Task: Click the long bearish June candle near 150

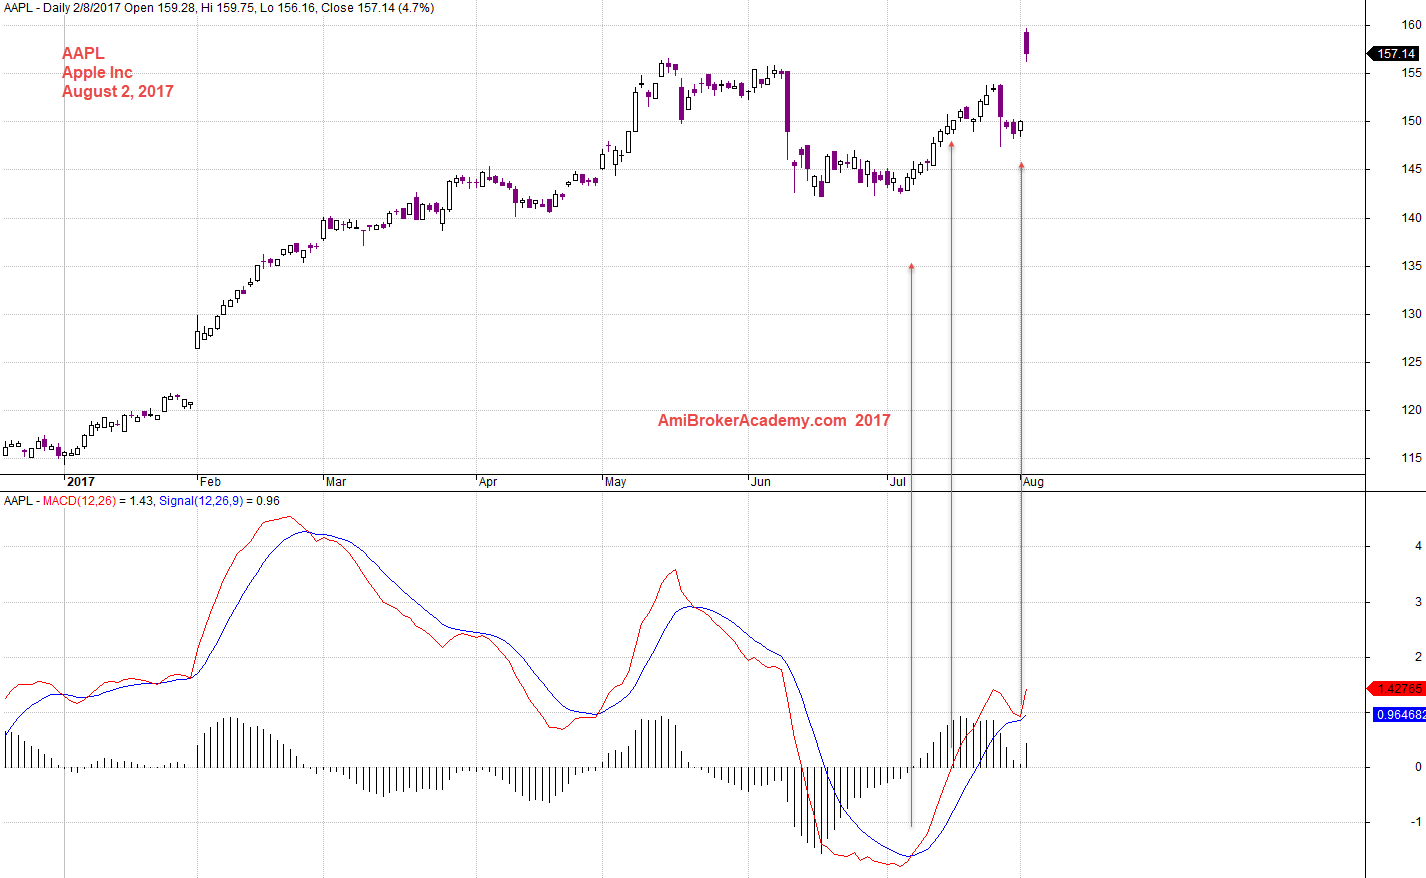Action: tap(787, 102)
